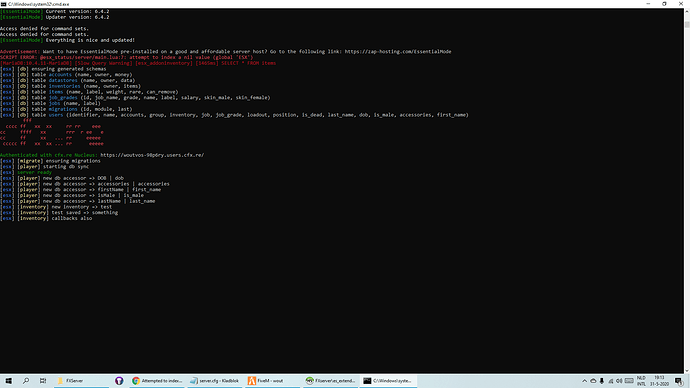Image resolution: width=690 pixels, height=388 pixels.
Task: Click 'new inventory => test' line
Action: 56,207
